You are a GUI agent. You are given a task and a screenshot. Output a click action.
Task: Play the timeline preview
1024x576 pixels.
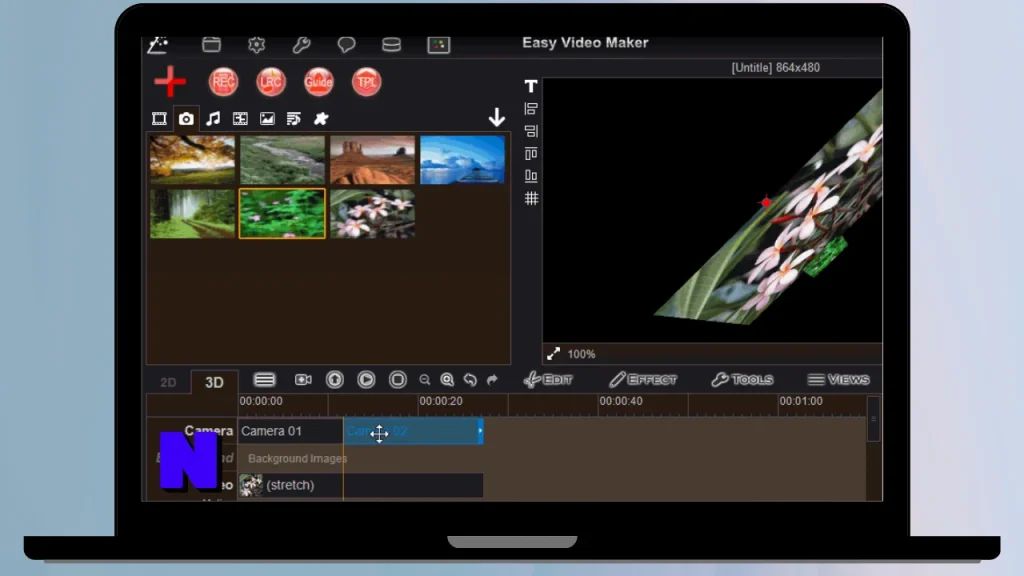(x=366, y=379)
